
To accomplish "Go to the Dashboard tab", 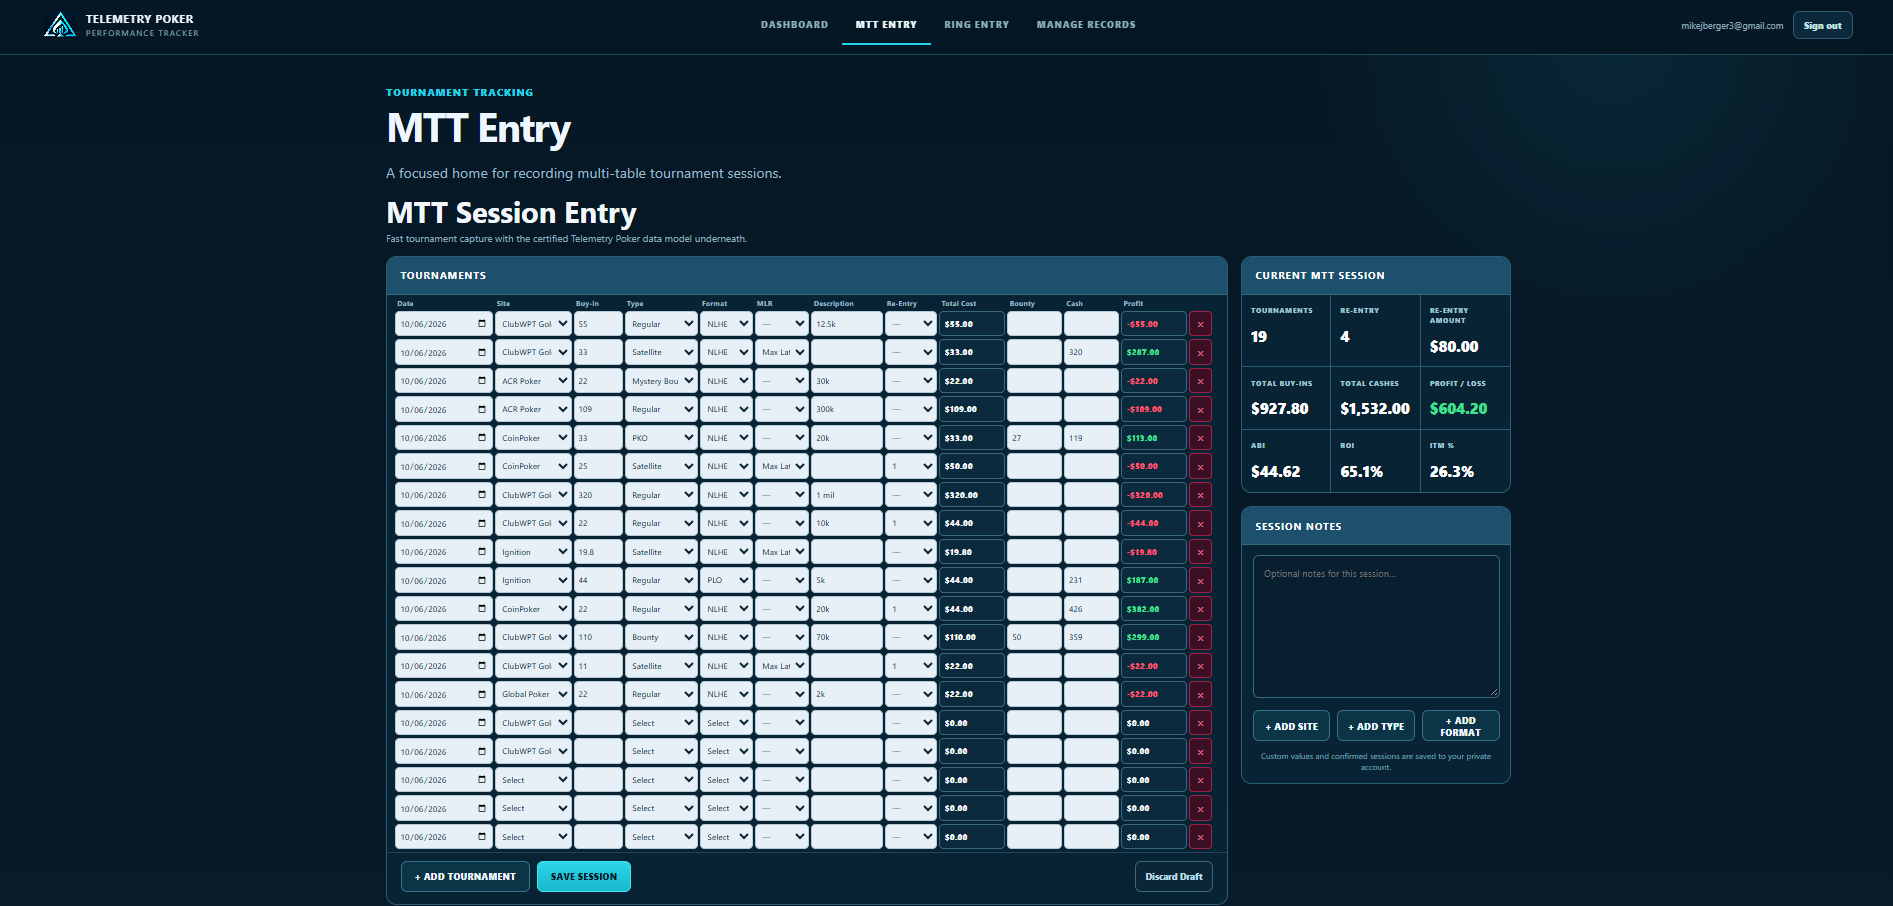I will click(794, 25).
